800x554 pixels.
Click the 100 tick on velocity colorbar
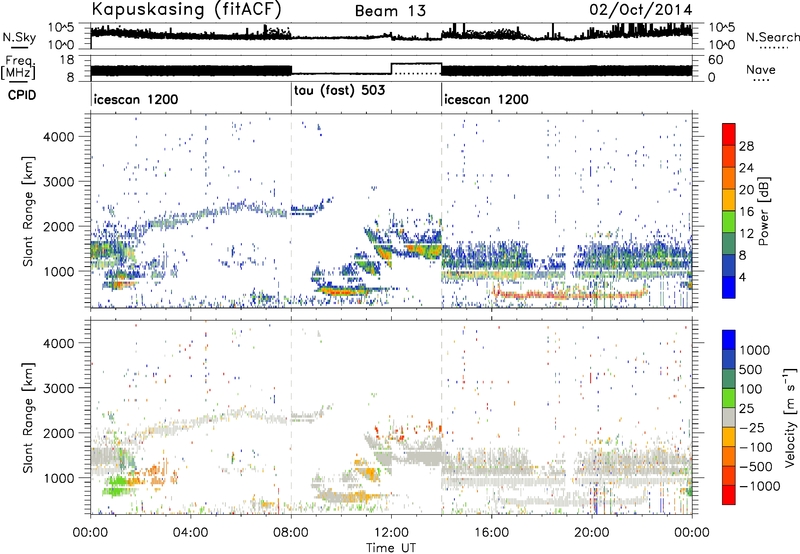tap(751, 389)
